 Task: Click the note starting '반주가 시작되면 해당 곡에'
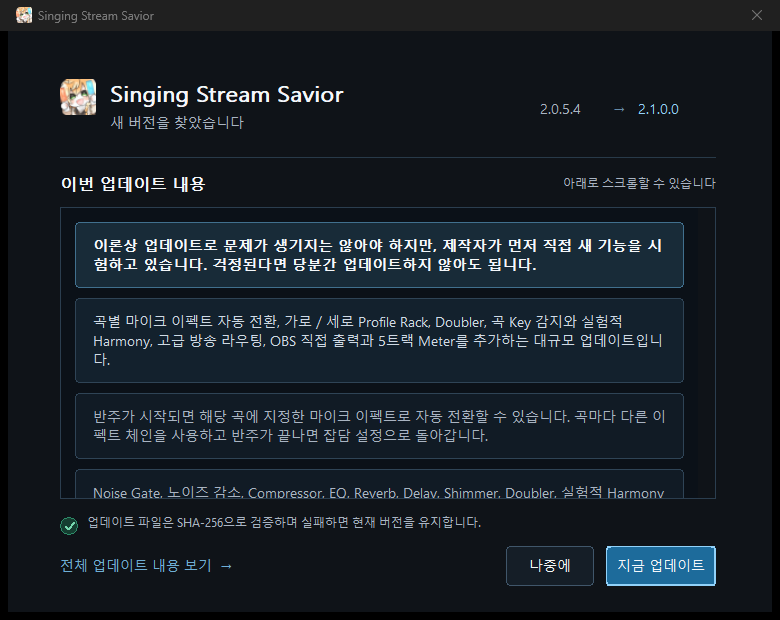click(380, 426)
